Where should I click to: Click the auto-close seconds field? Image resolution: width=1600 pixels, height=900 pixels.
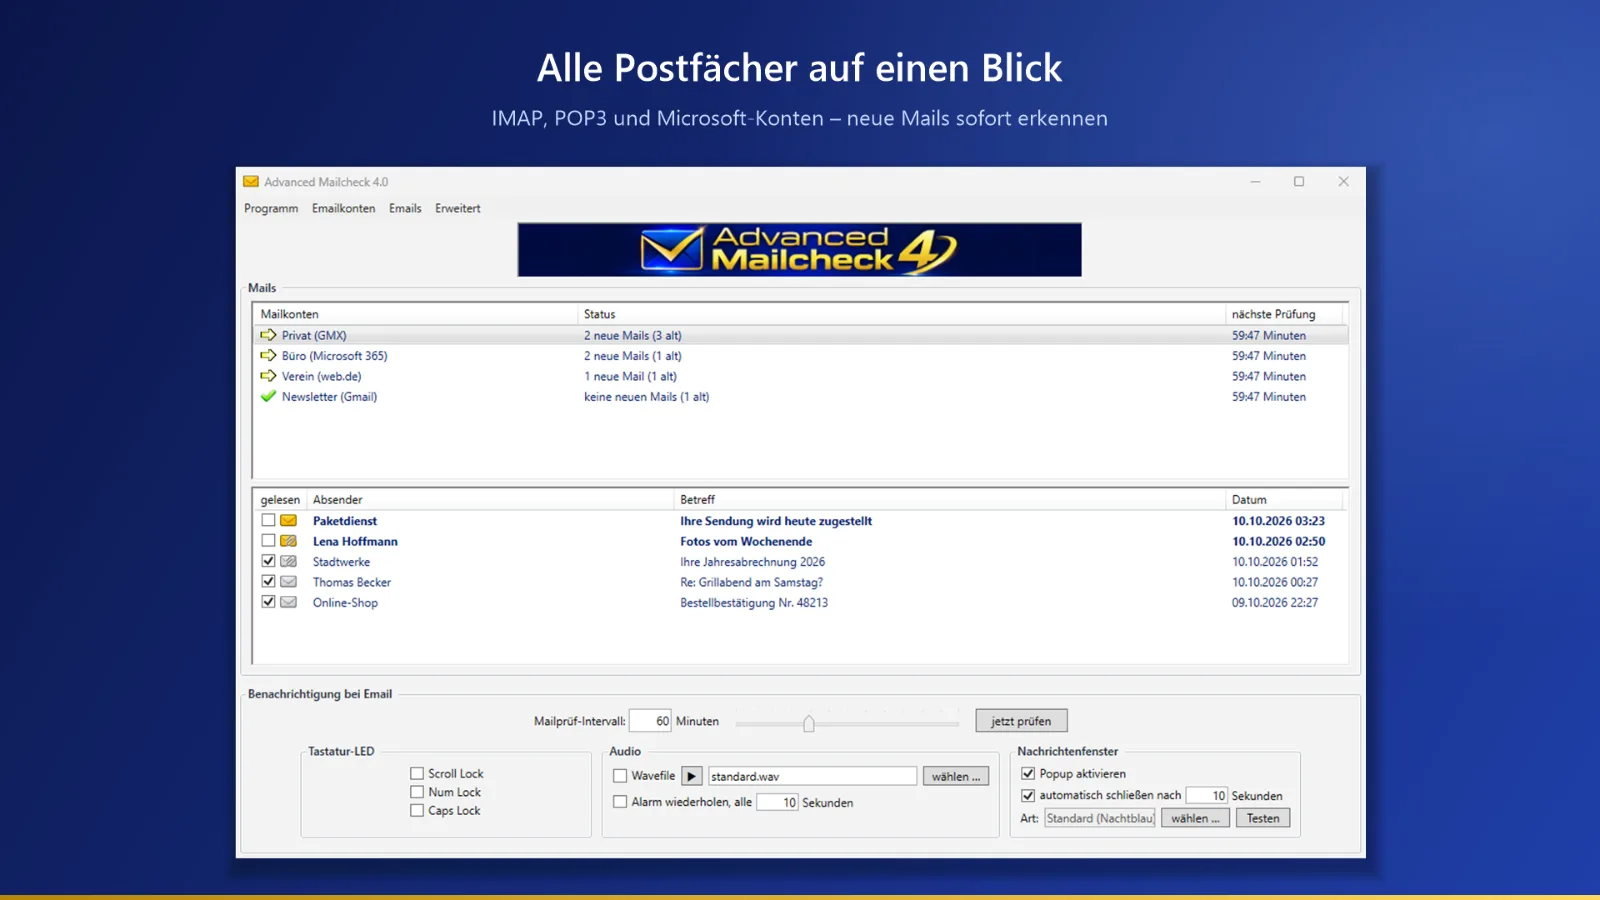1206,795
